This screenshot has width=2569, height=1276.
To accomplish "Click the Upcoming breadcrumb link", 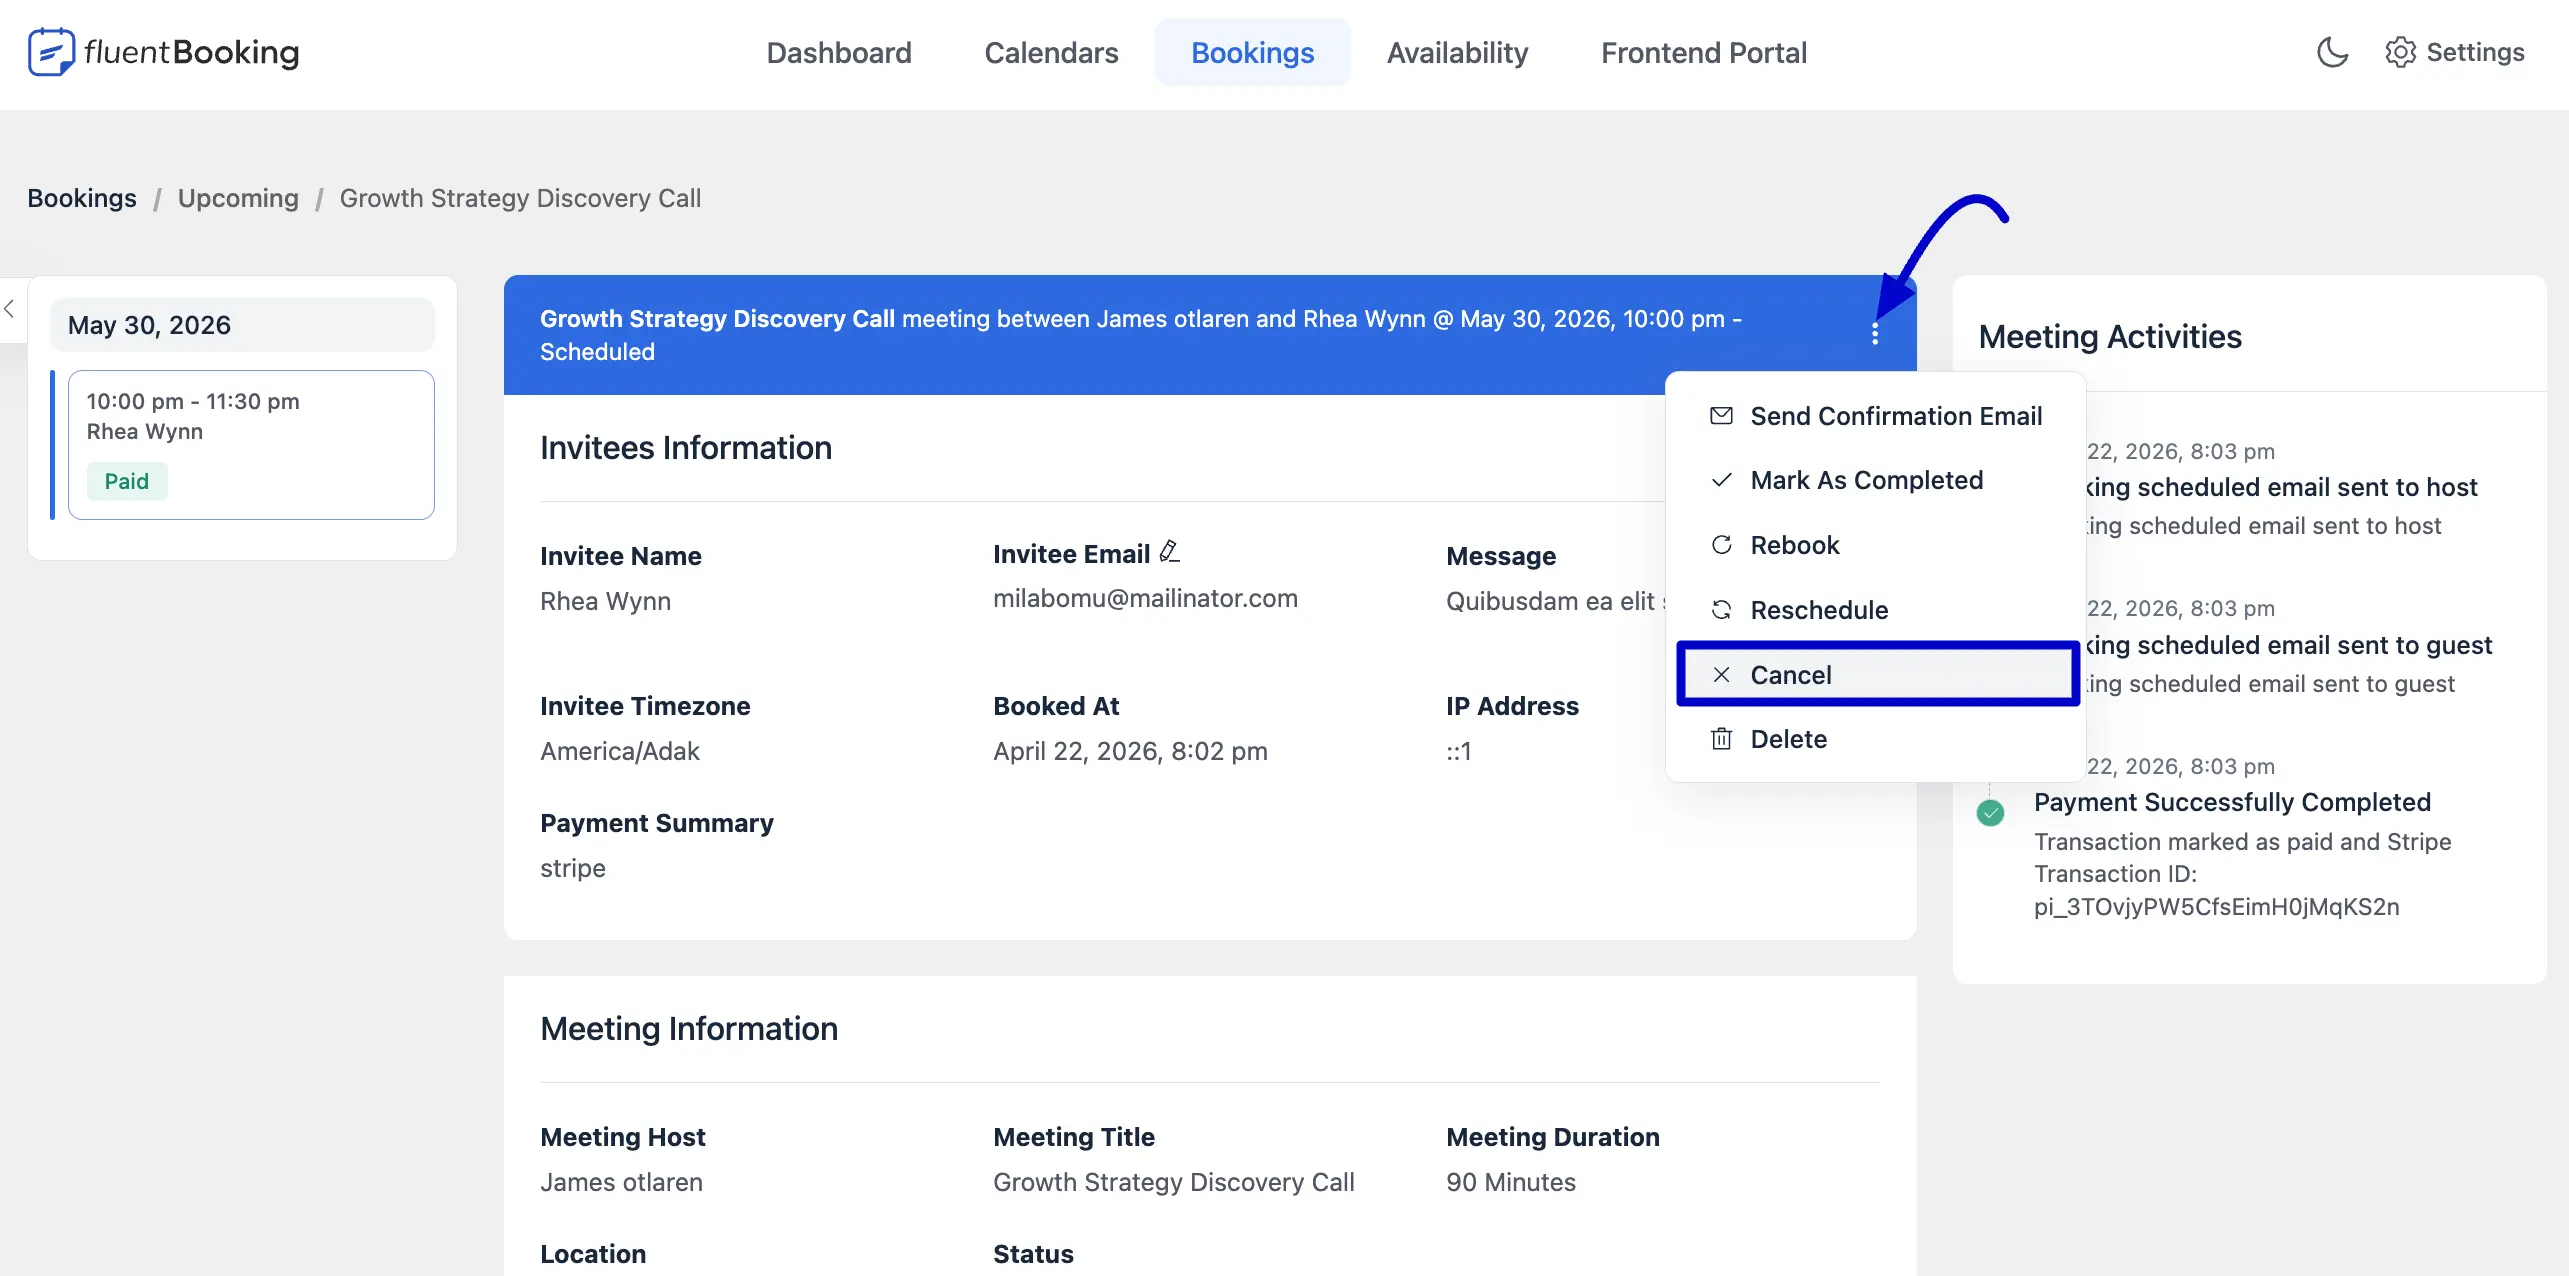I will pos(238,198).
